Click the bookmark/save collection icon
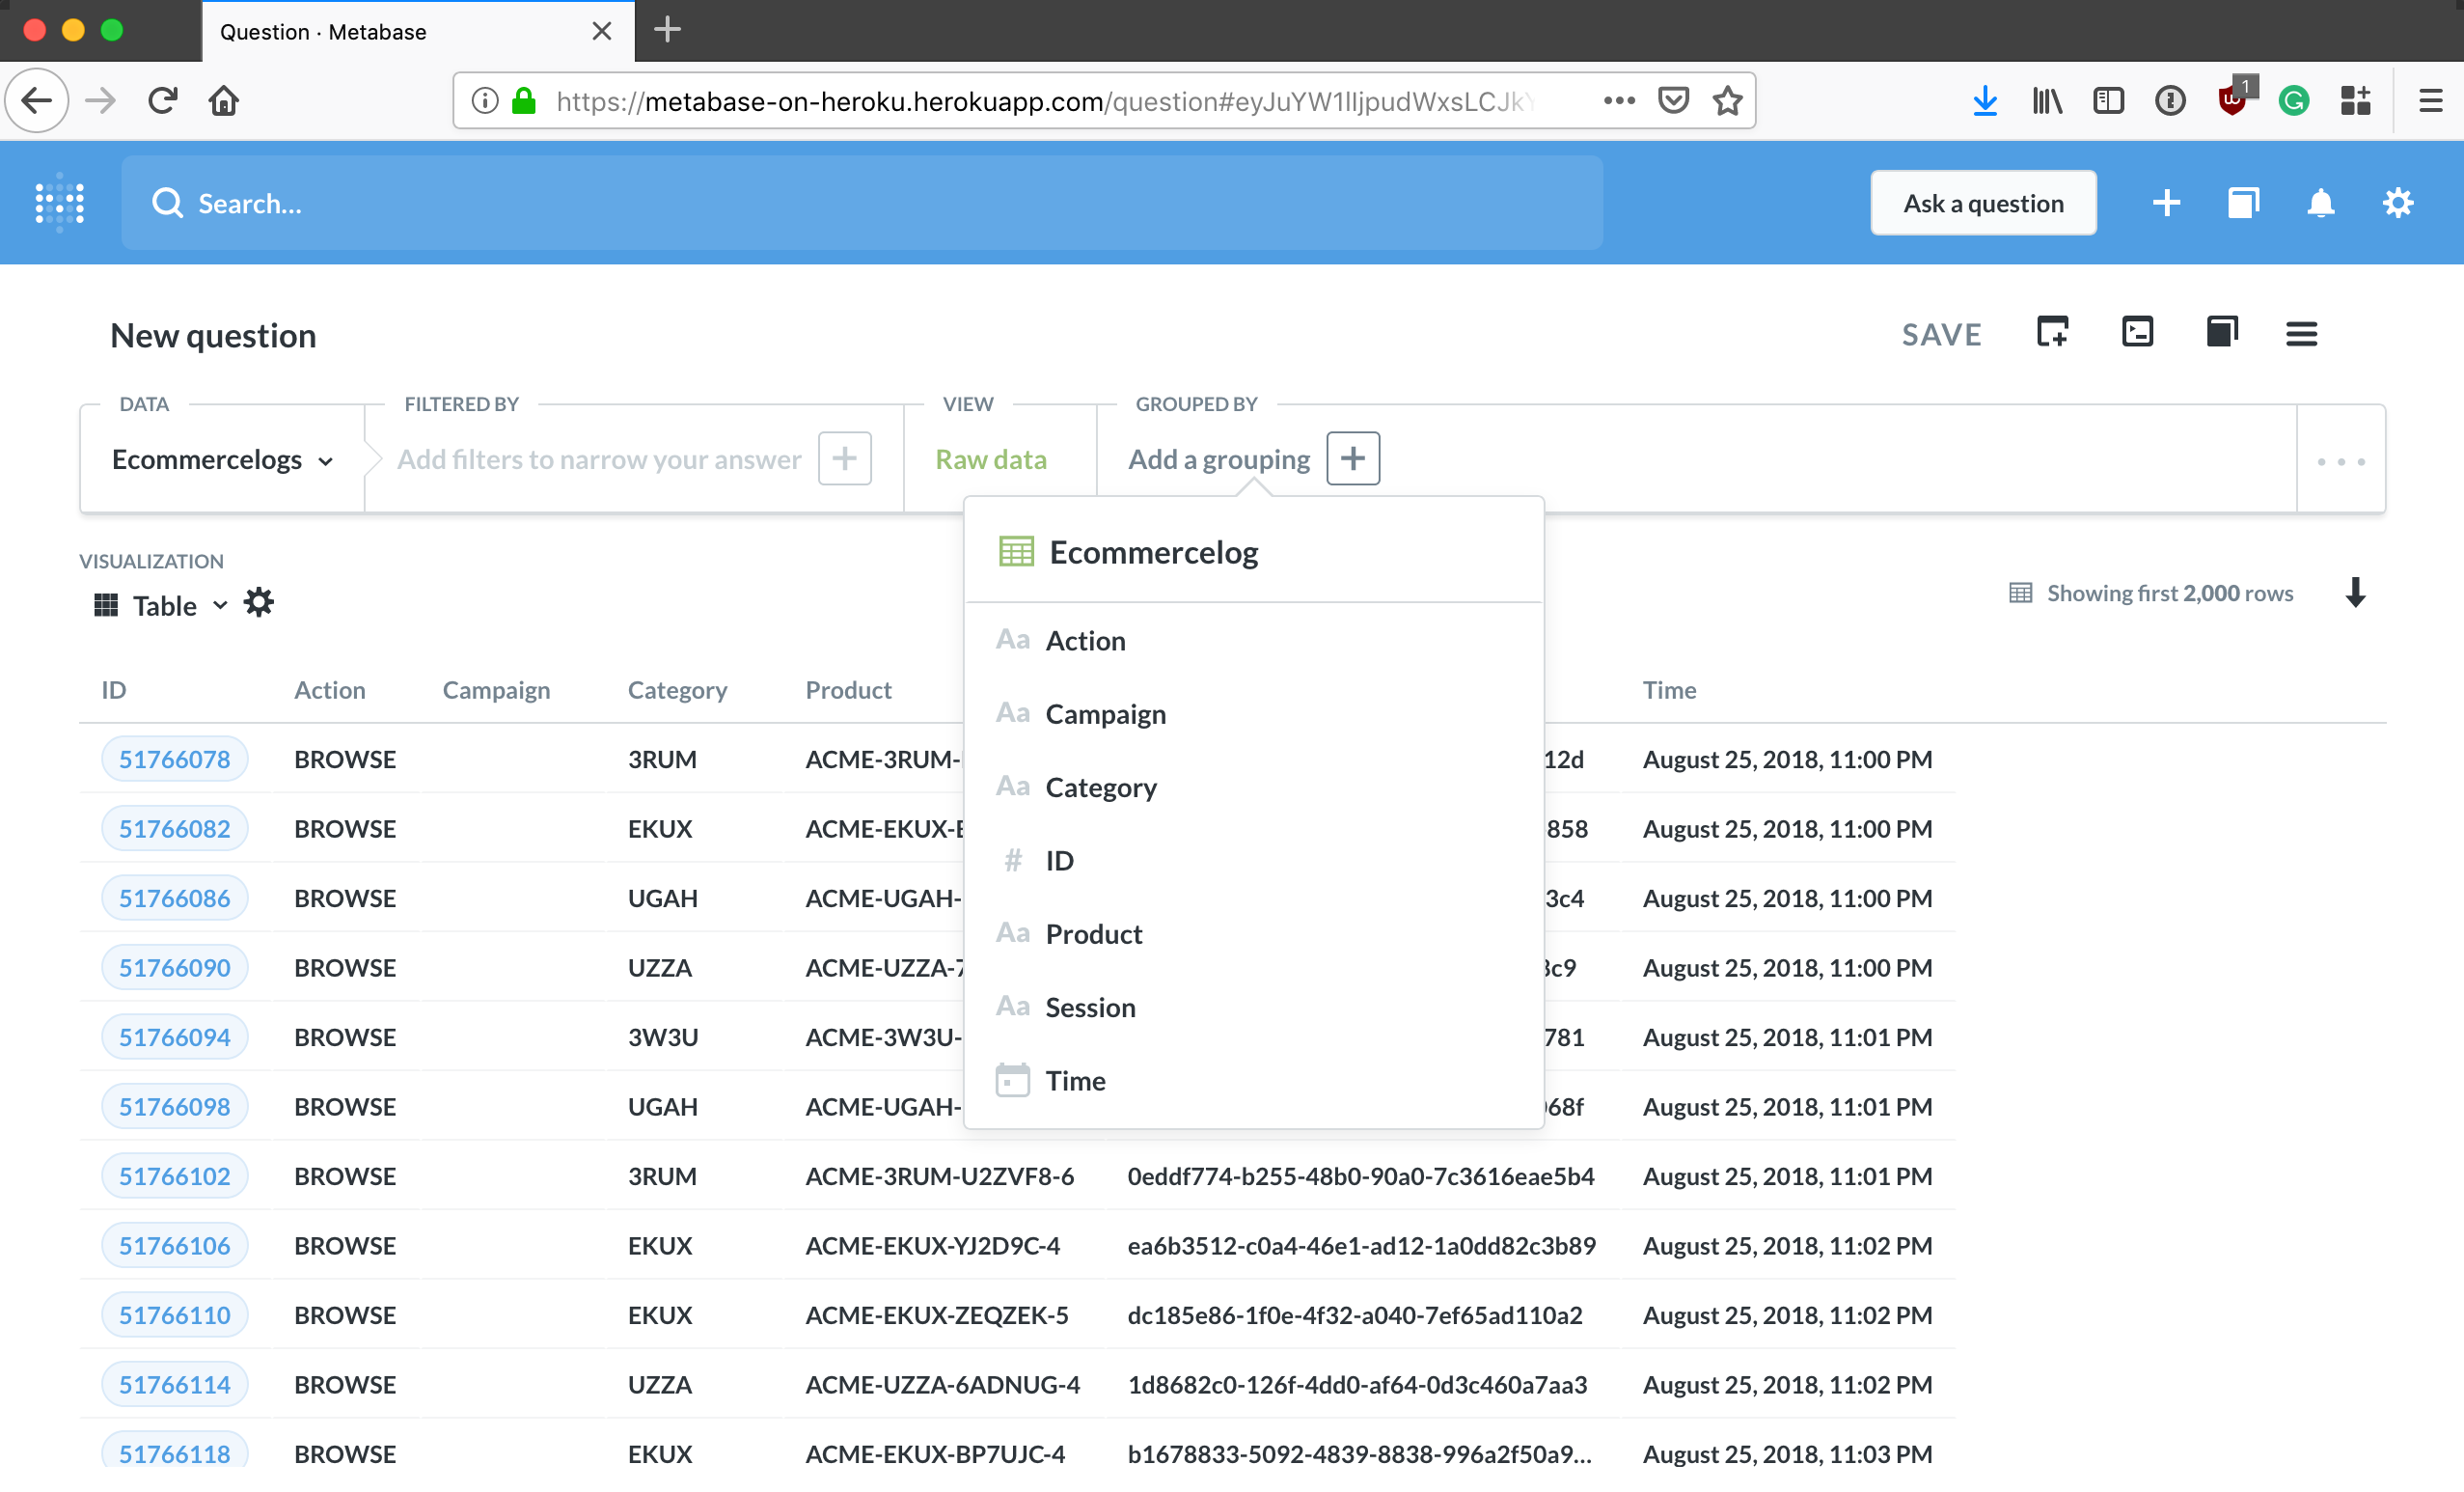Image resolution: width=2464 pixels, height=1492 pixels. 2218,335
